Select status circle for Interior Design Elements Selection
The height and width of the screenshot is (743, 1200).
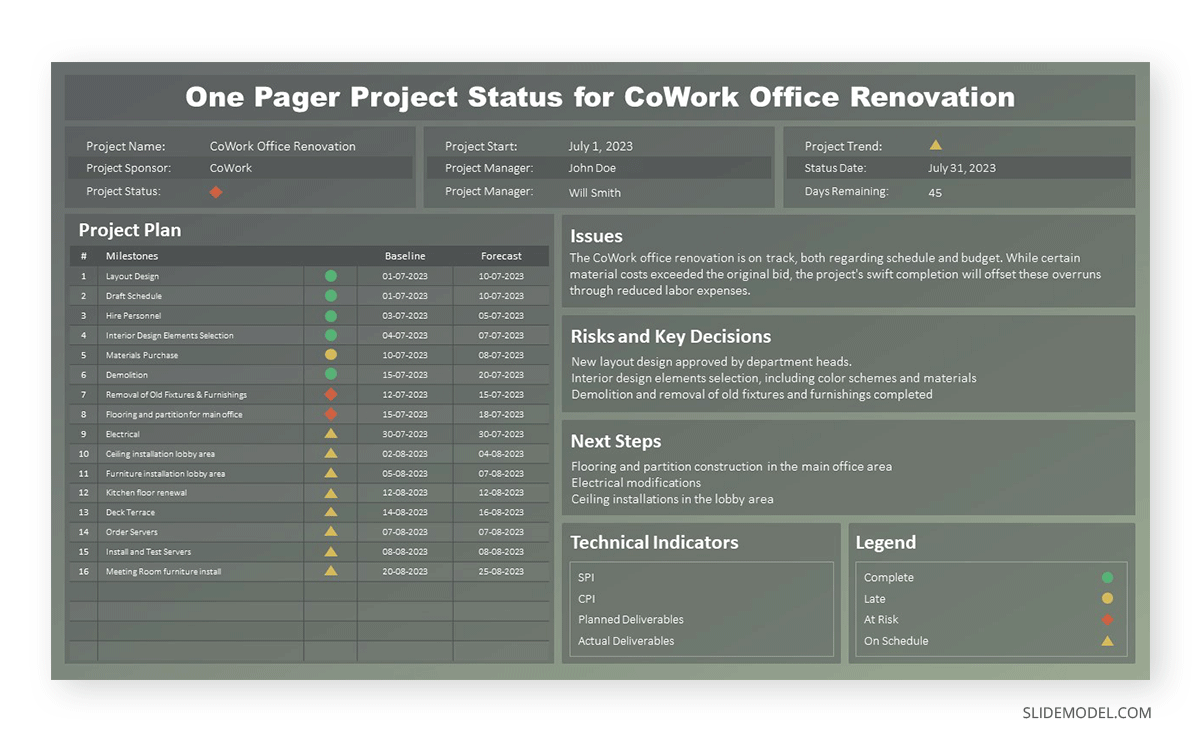(331, 335)
